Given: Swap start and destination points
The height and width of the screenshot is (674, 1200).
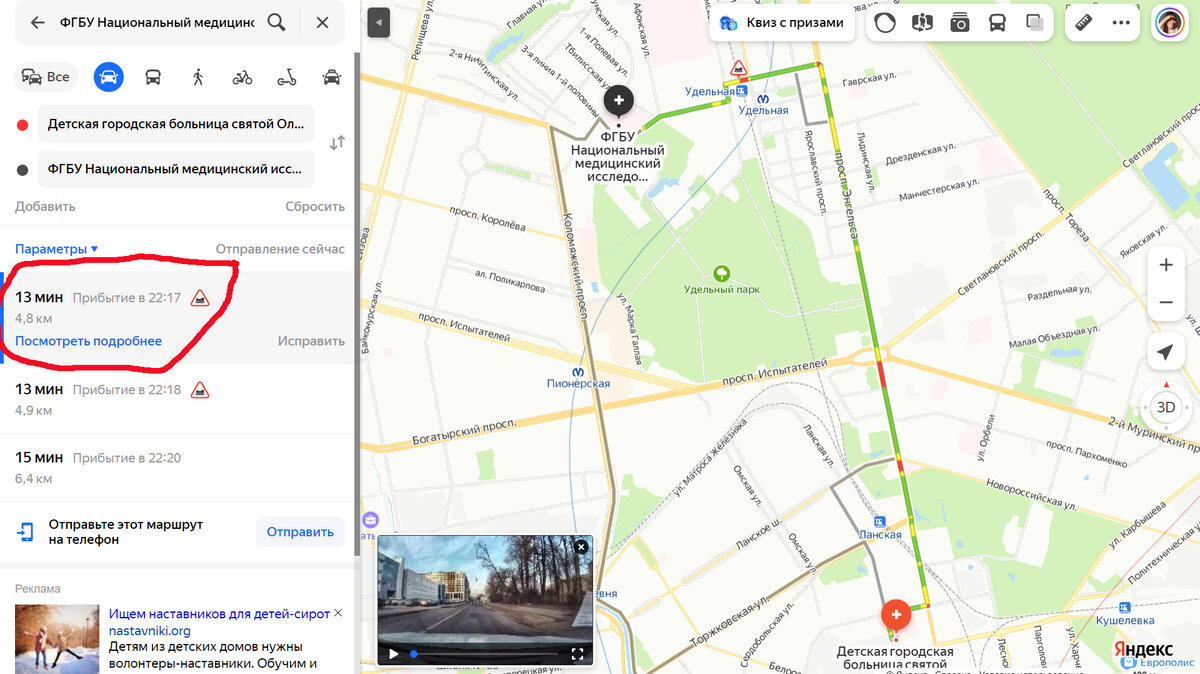Looking at the screenshot, I should pyautogui.click(x=337, y=143).
